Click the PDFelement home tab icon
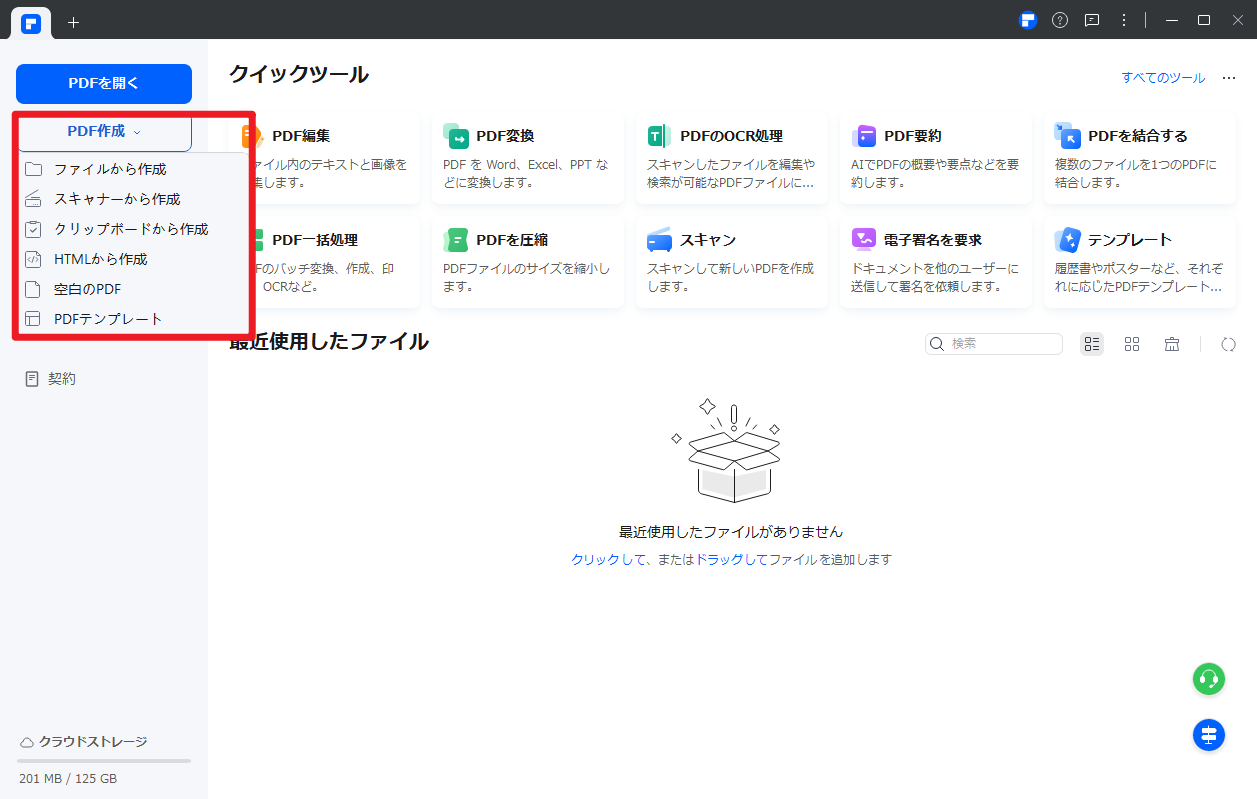1257x799 pixels. [31, 23]
